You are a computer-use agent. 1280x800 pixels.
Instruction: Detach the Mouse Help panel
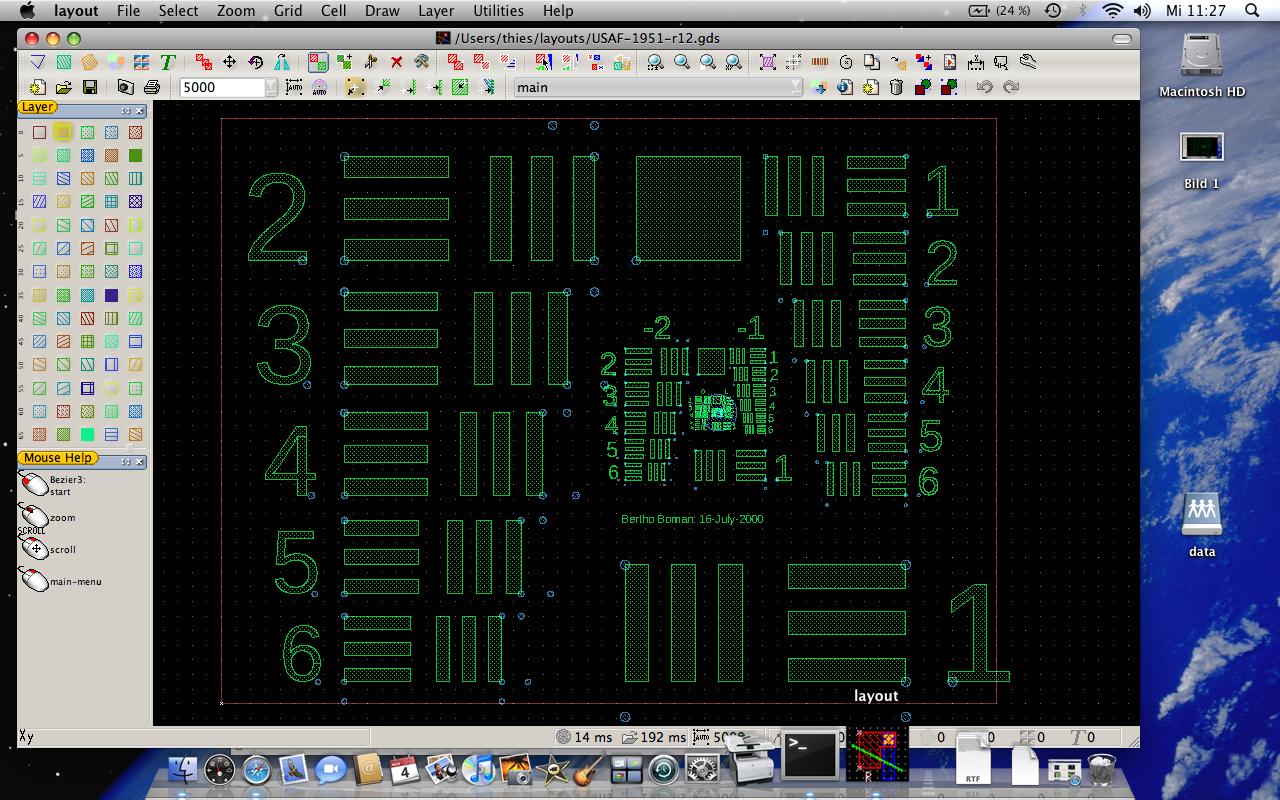point(126,461)
